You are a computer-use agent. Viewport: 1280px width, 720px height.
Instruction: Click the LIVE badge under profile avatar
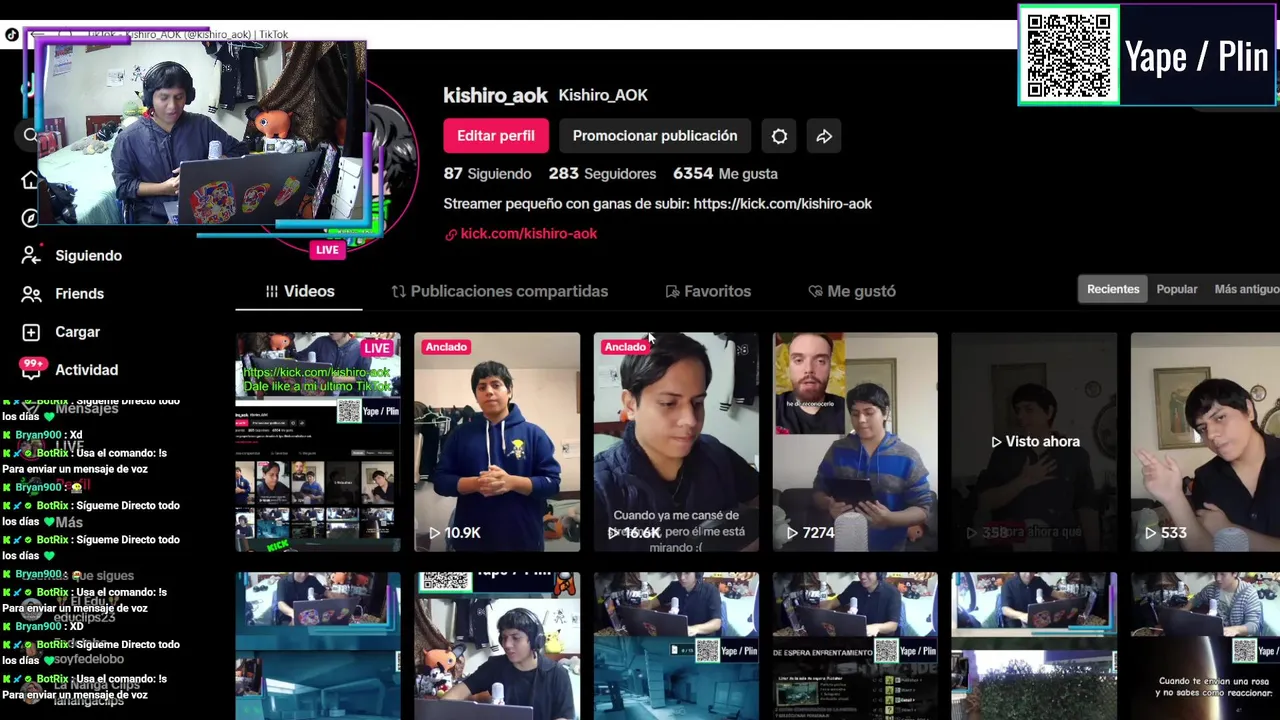coord(327,250)
